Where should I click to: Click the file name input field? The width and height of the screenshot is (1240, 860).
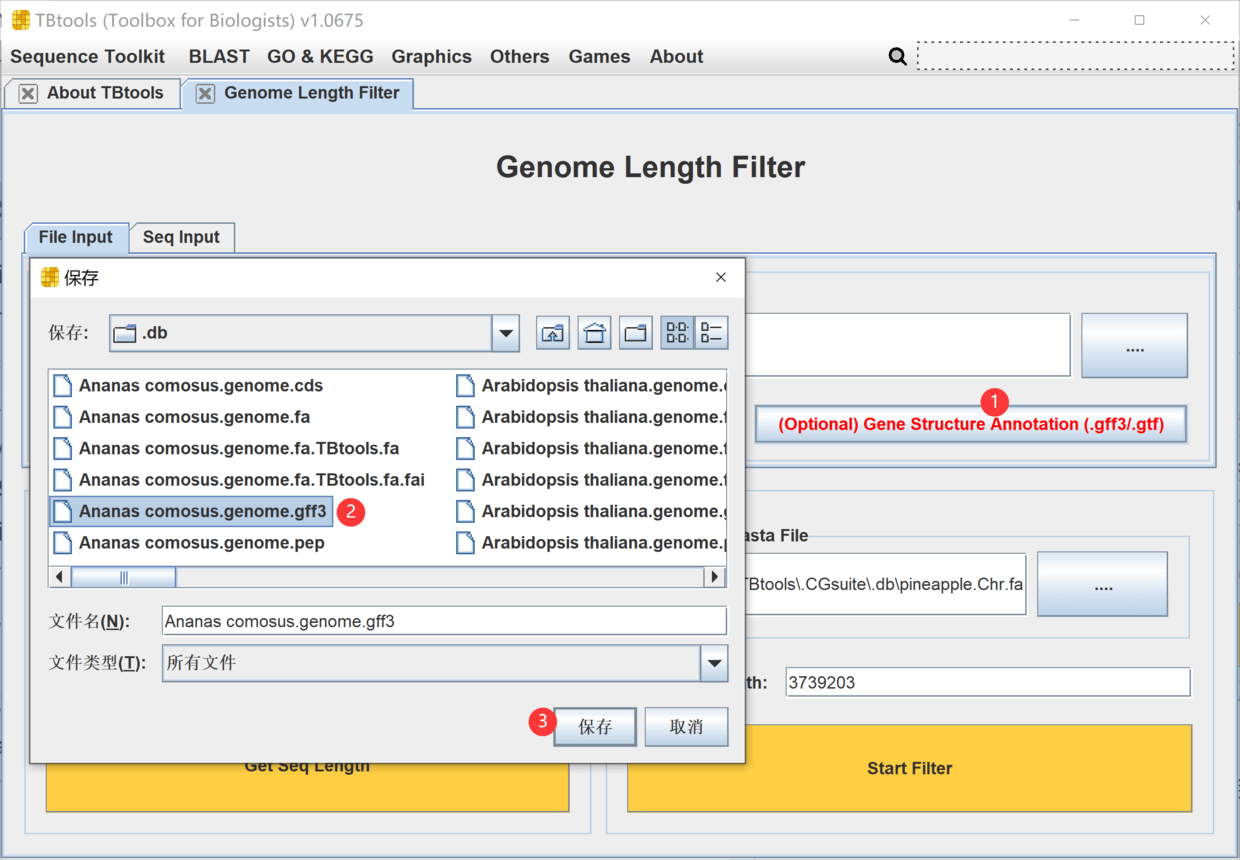tap(444, 621)
